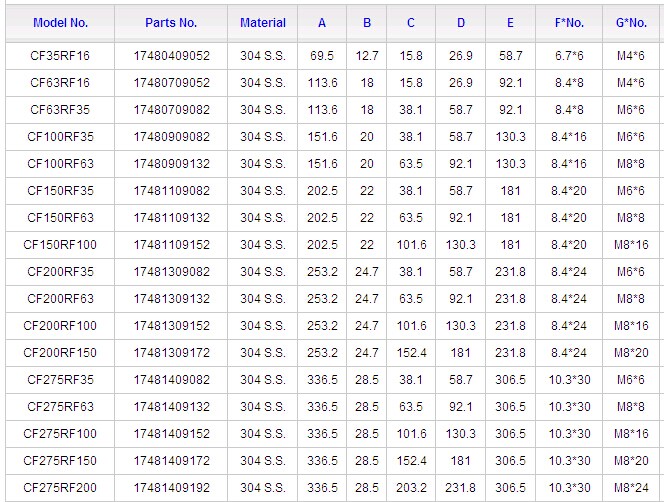
Task: Select model cell CF200RF150
Action: pyautogui.click(x=60, y=353)
